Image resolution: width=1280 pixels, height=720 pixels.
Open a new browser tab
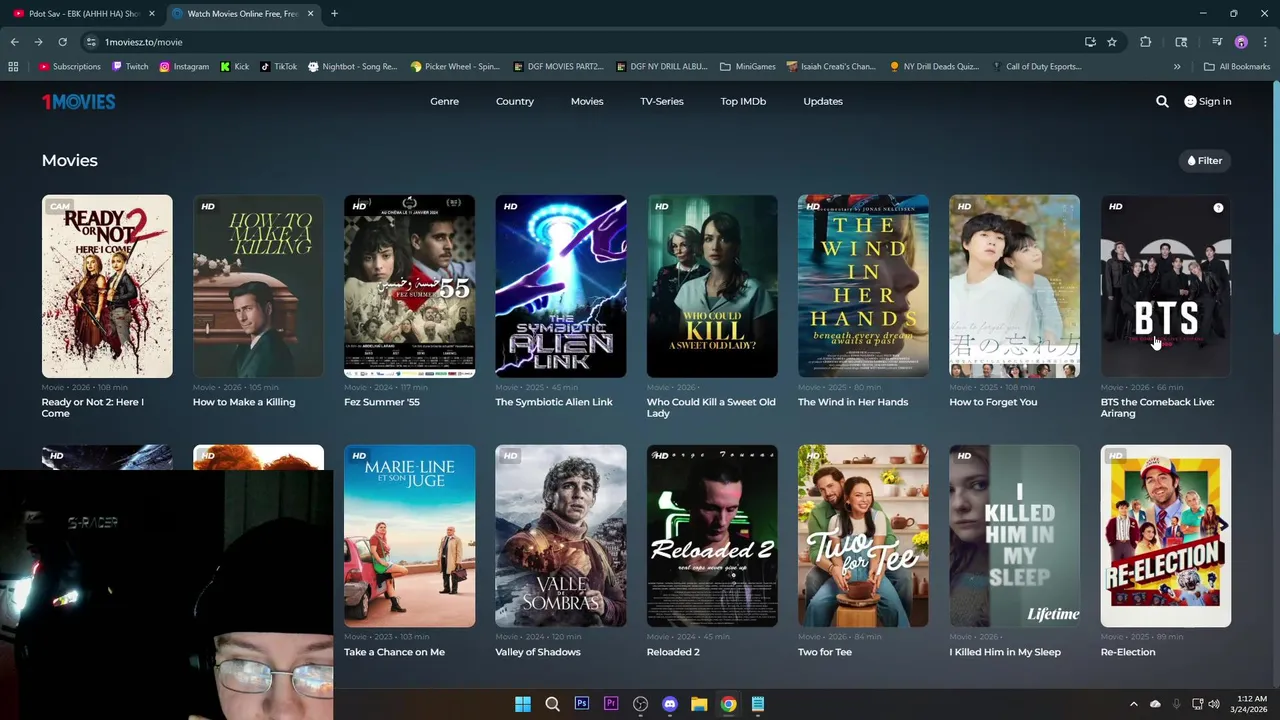[334, 14]
